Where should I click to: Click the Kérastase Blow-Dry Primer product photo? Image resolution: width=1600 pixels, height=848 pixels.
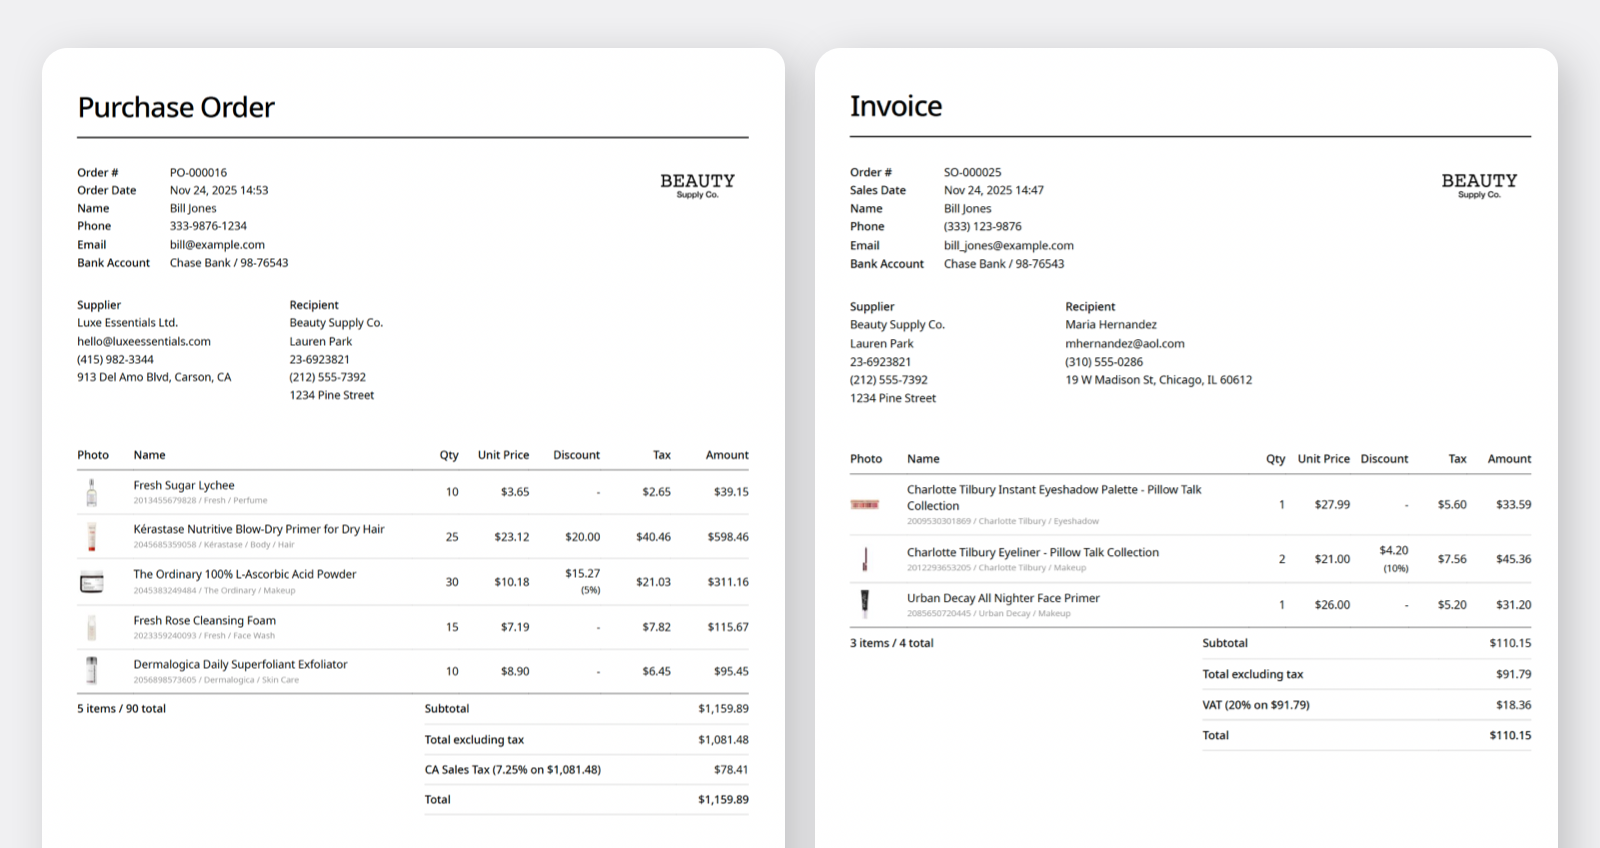click(x=92, y=537)
